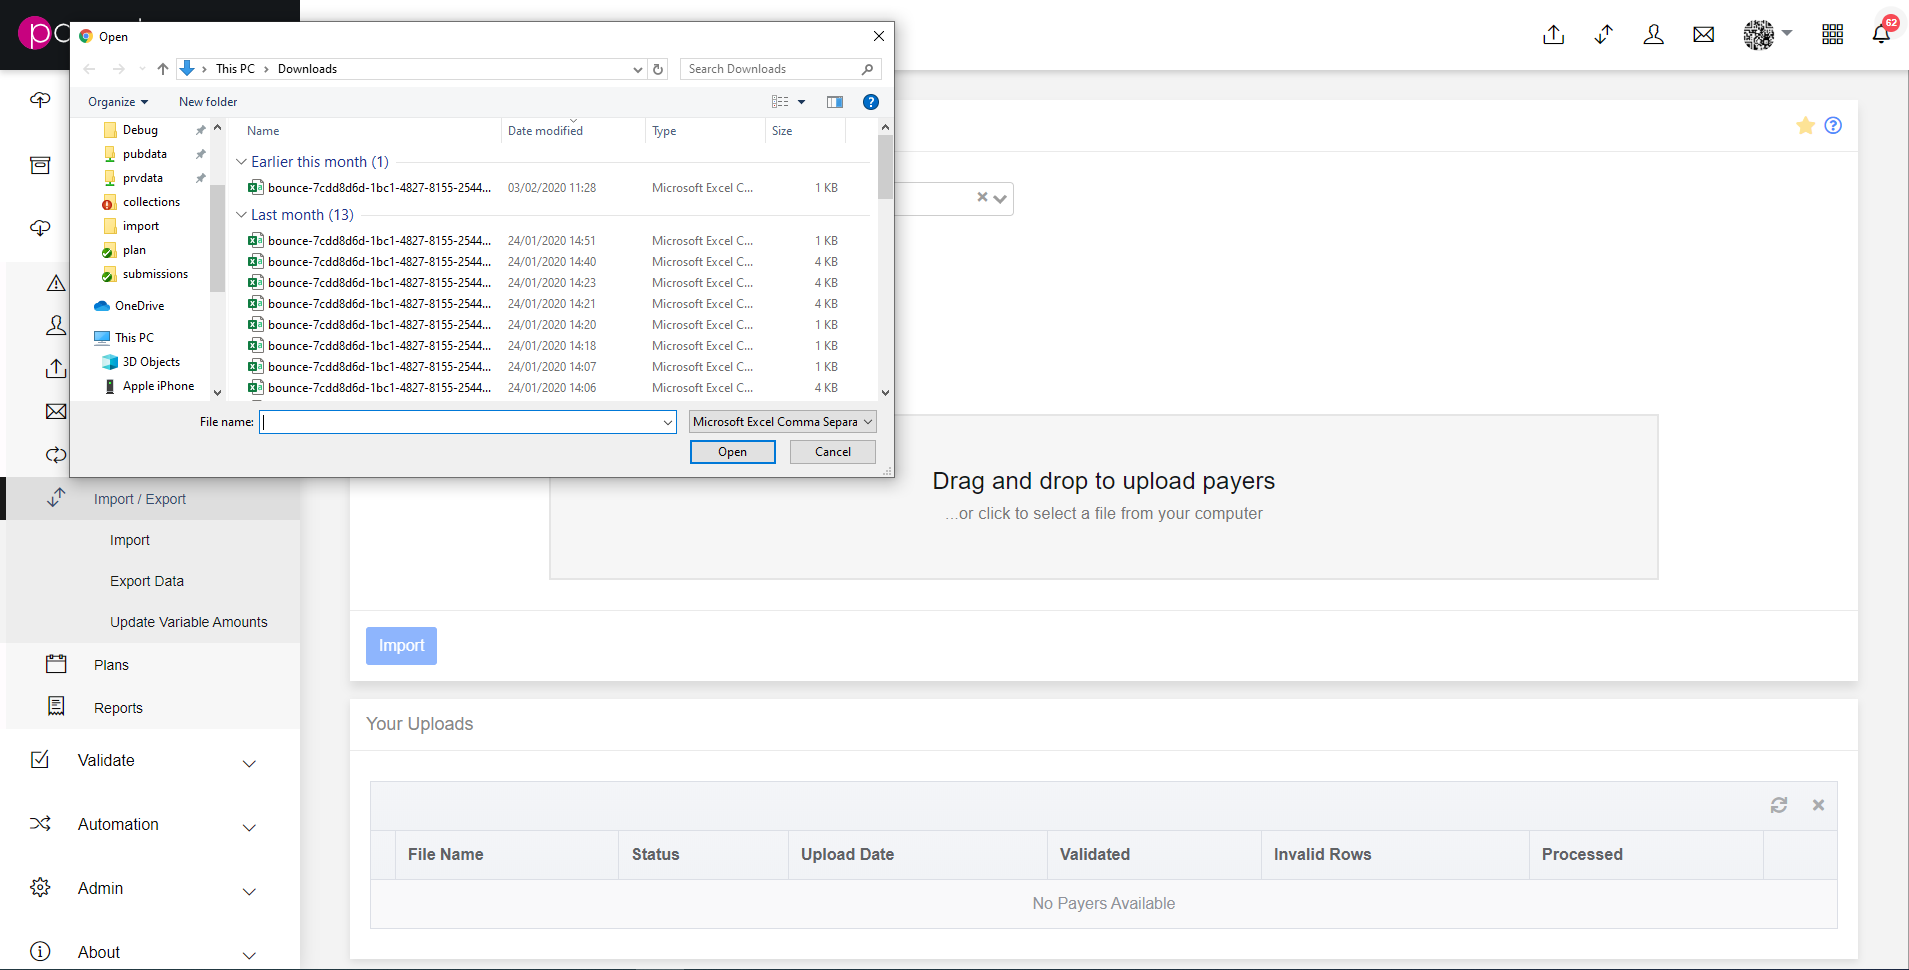Click the Reports document icon in sidebar
The width and height of the screenshot is (1909, 970).
[x=56, y=707]
